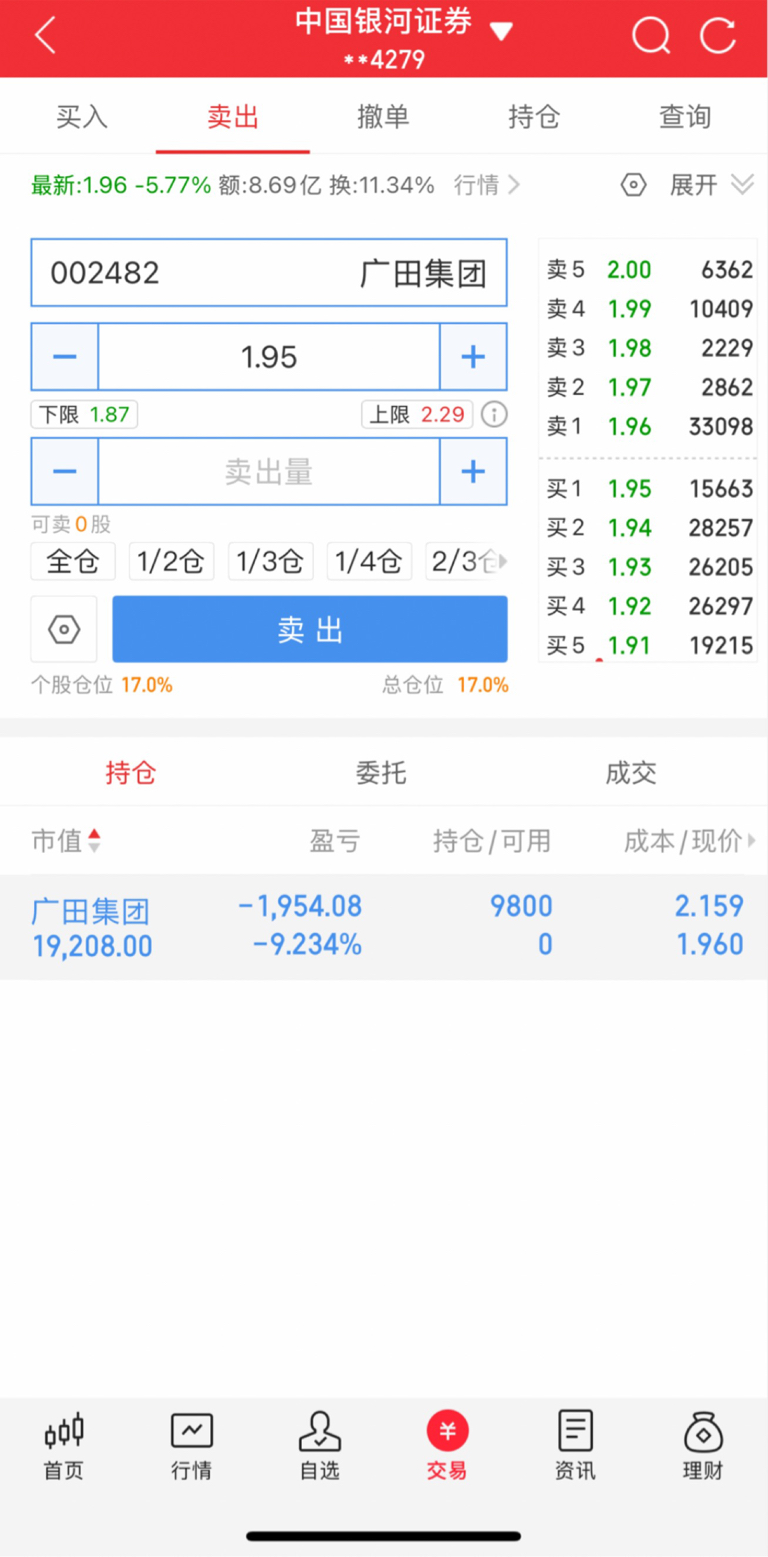The image size is (768, 1557).
Task: Open 资讯 news in bottom navigation
Action: tap(575, 1446)
